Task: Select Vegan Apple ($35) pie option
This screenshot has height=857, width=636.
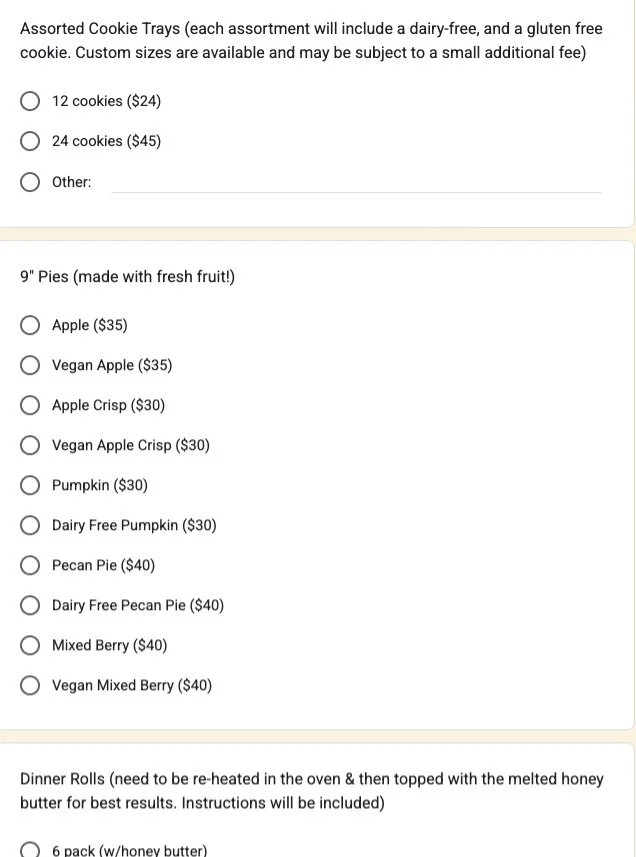Action: click(31, 365)
